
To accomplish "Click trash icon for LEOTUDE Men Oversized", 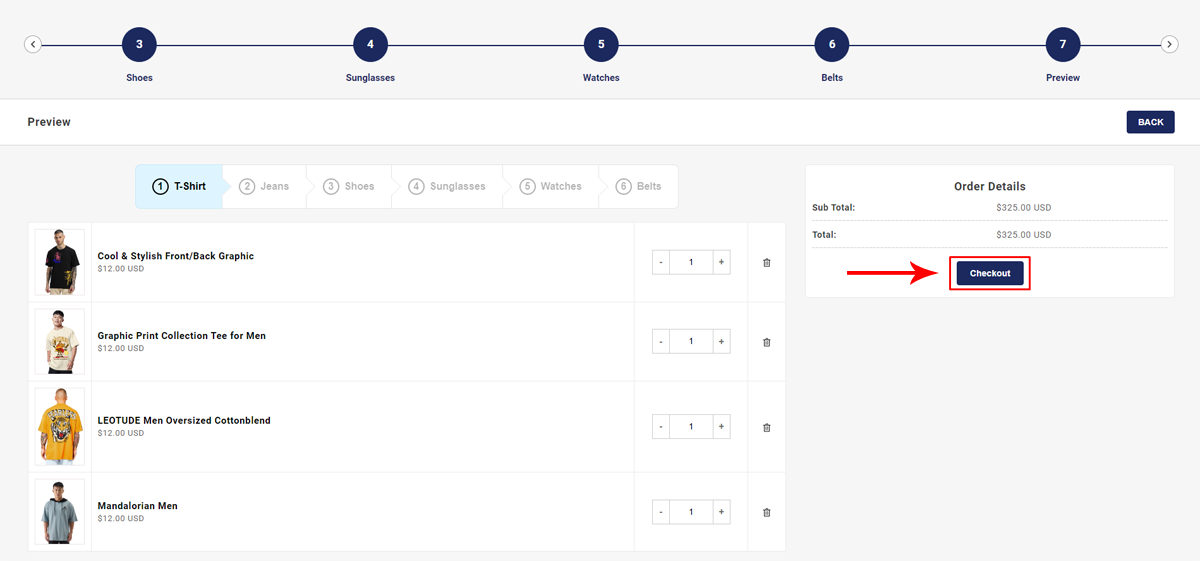I will click(x=767, y=427).
